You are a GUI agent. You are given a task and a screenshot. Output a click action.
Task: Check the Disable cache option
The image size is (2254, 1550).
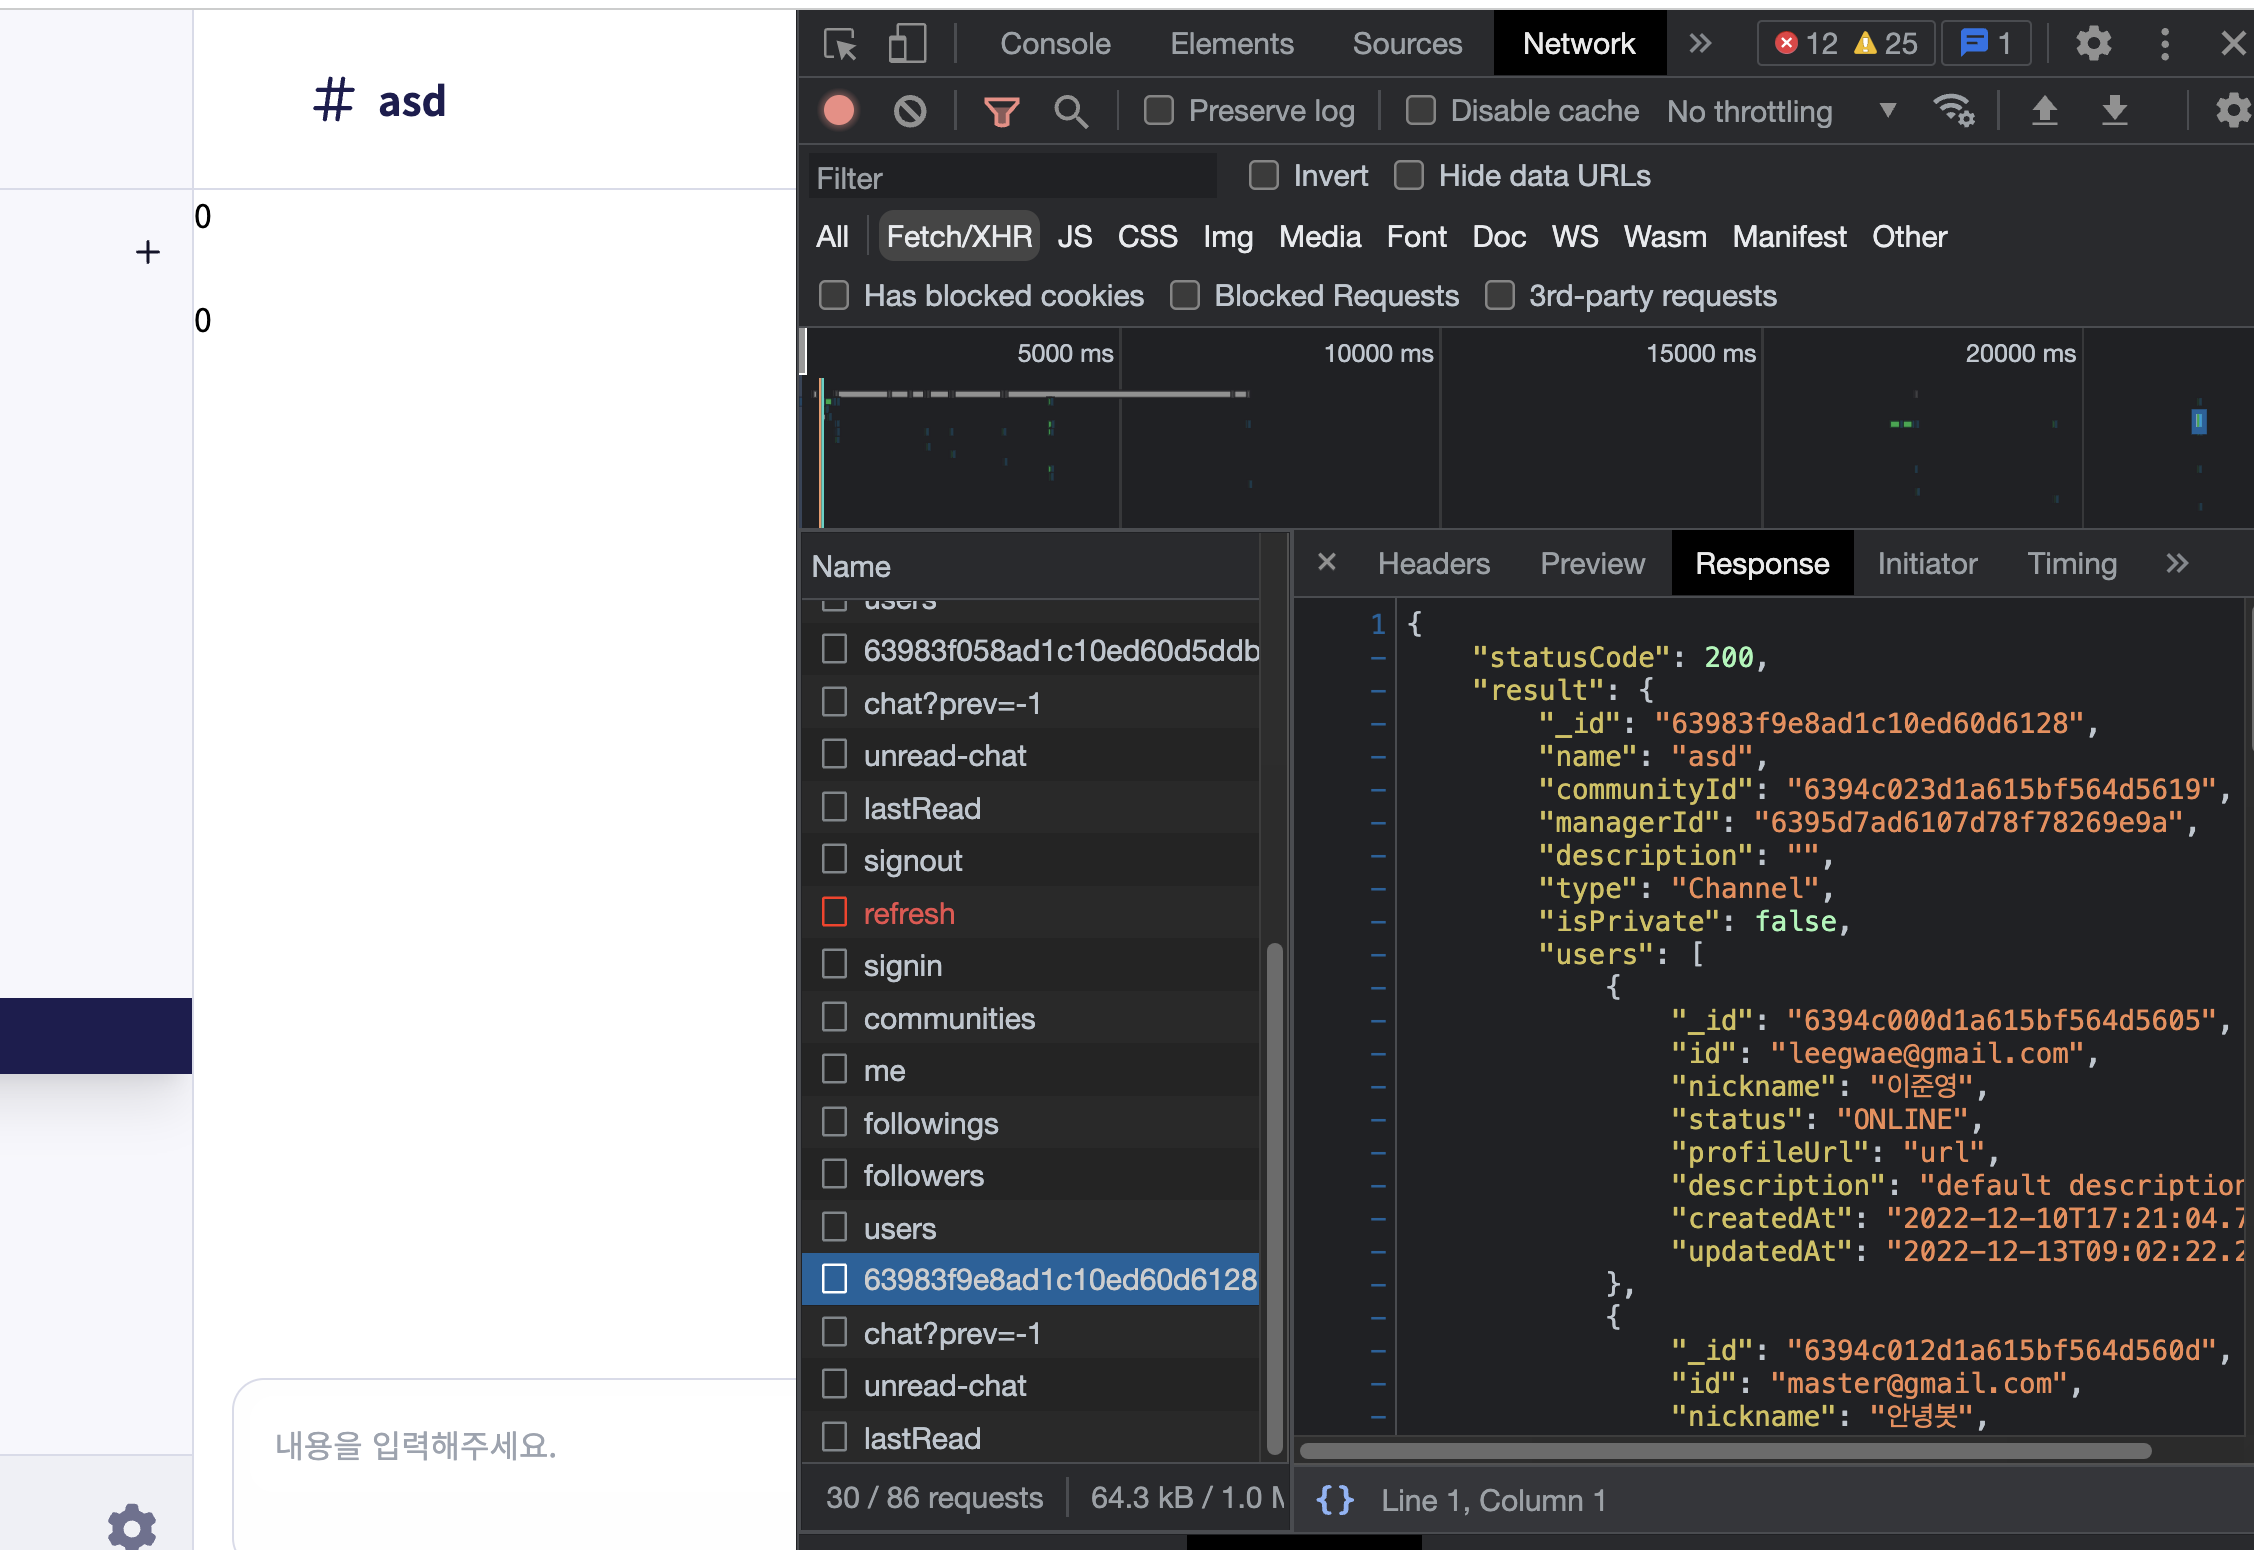(x=1421, y=111)
